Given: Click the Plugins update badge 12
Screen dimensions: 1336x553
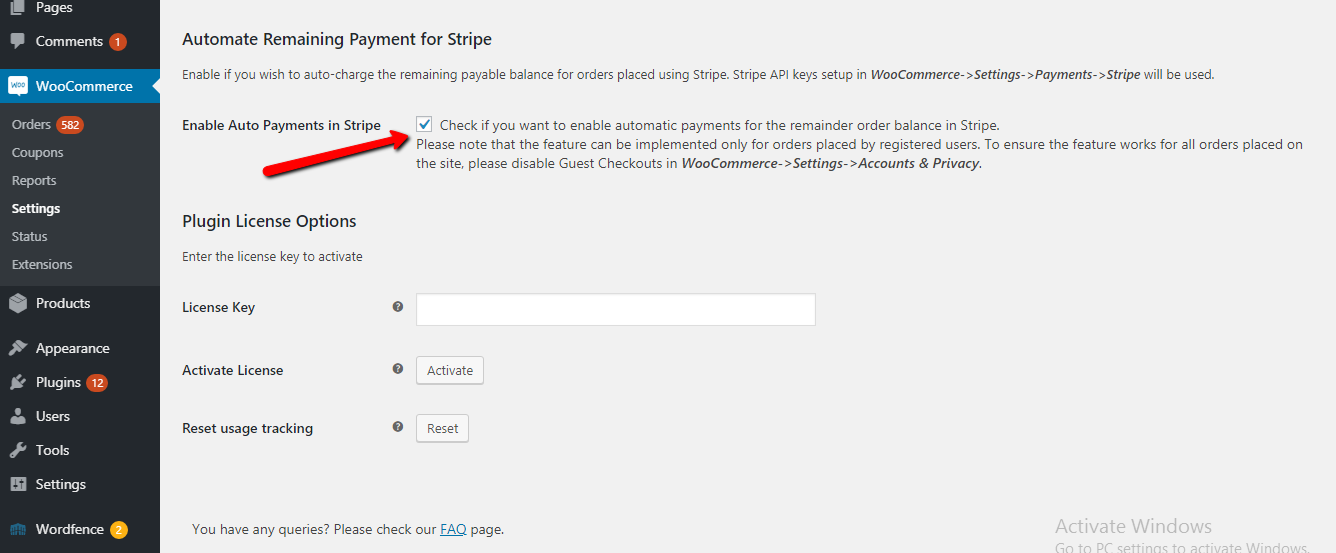Looking at the screenshot, I should 97,383.
